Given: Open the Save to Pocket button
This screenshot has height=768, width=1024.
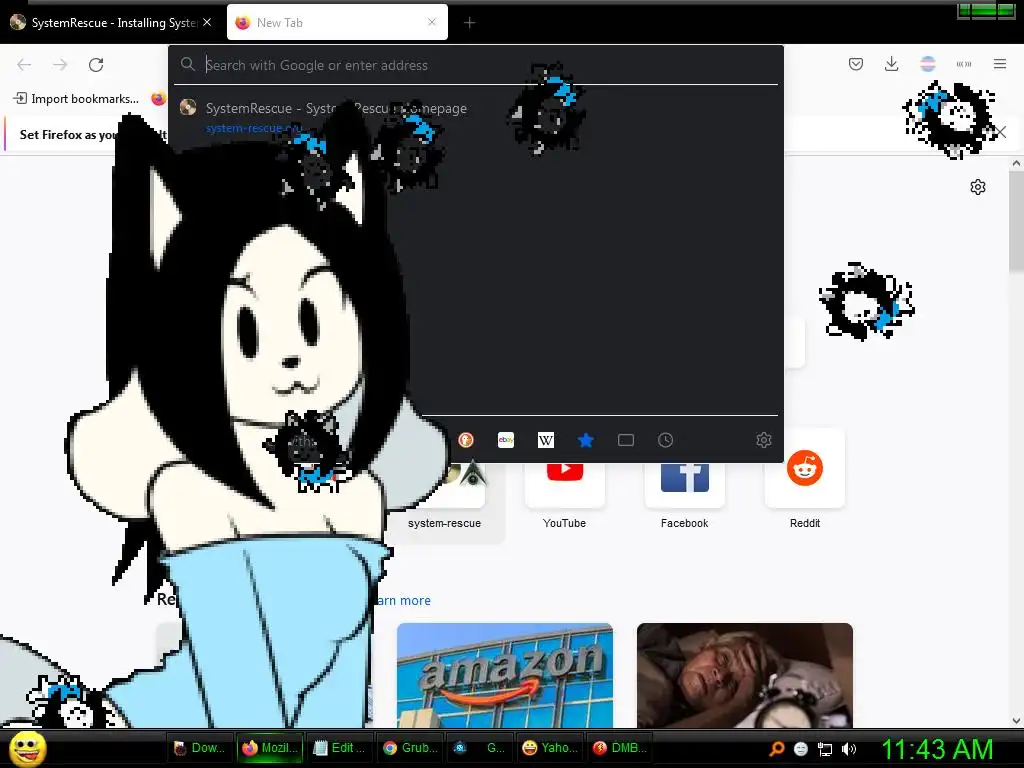Looking at the screenshot, I should tap(856, 64).
